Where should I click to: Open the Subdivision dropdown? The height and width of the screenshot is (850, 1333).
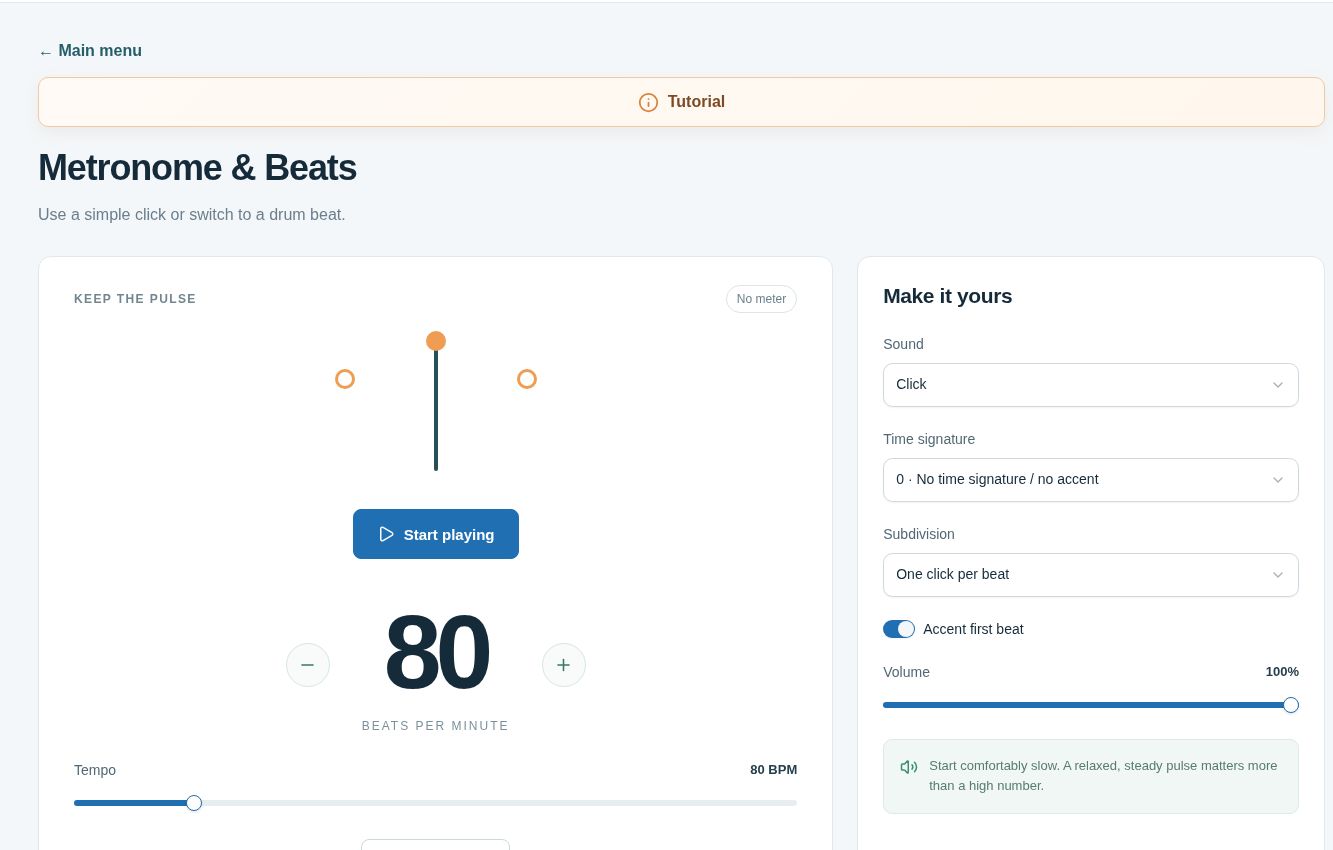1091,575
